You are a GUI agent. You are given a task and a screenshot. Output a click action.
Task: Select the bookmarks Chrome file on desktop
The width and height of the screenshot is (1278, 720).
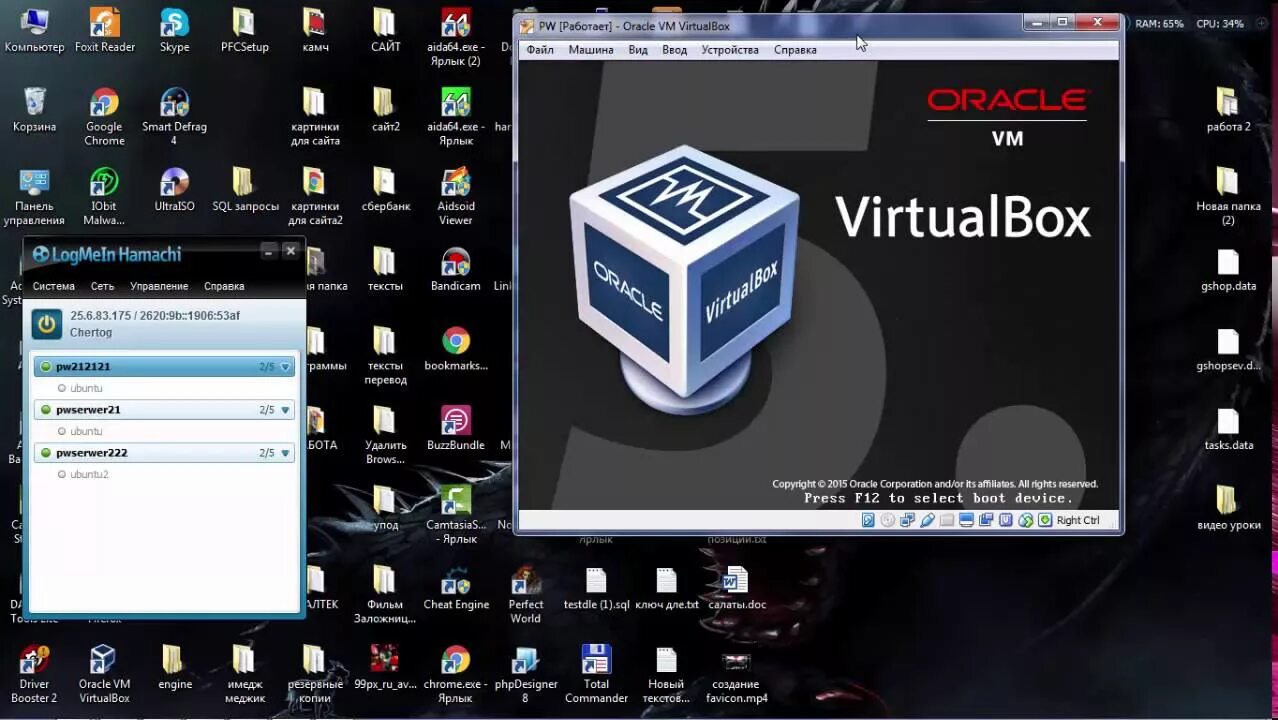pyautogui.click(x=456, y=349)
